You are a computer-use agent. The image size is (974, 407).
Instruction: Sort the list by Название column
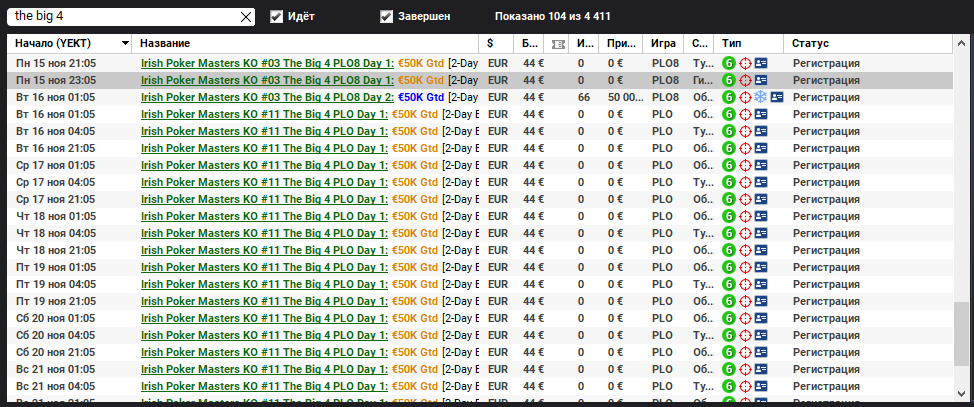(305, 43)
